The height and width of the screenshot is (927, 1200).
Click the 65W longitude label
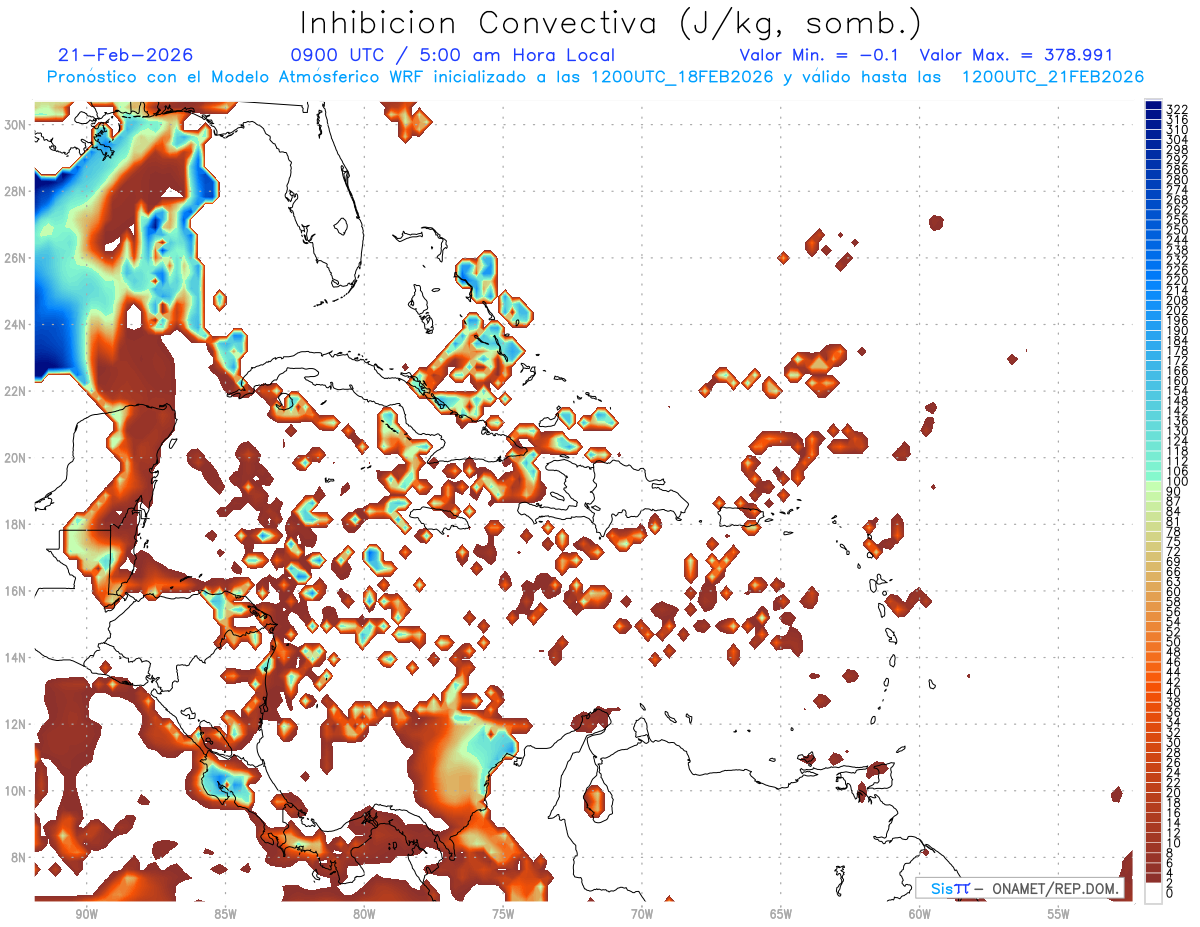click(781, 914)
